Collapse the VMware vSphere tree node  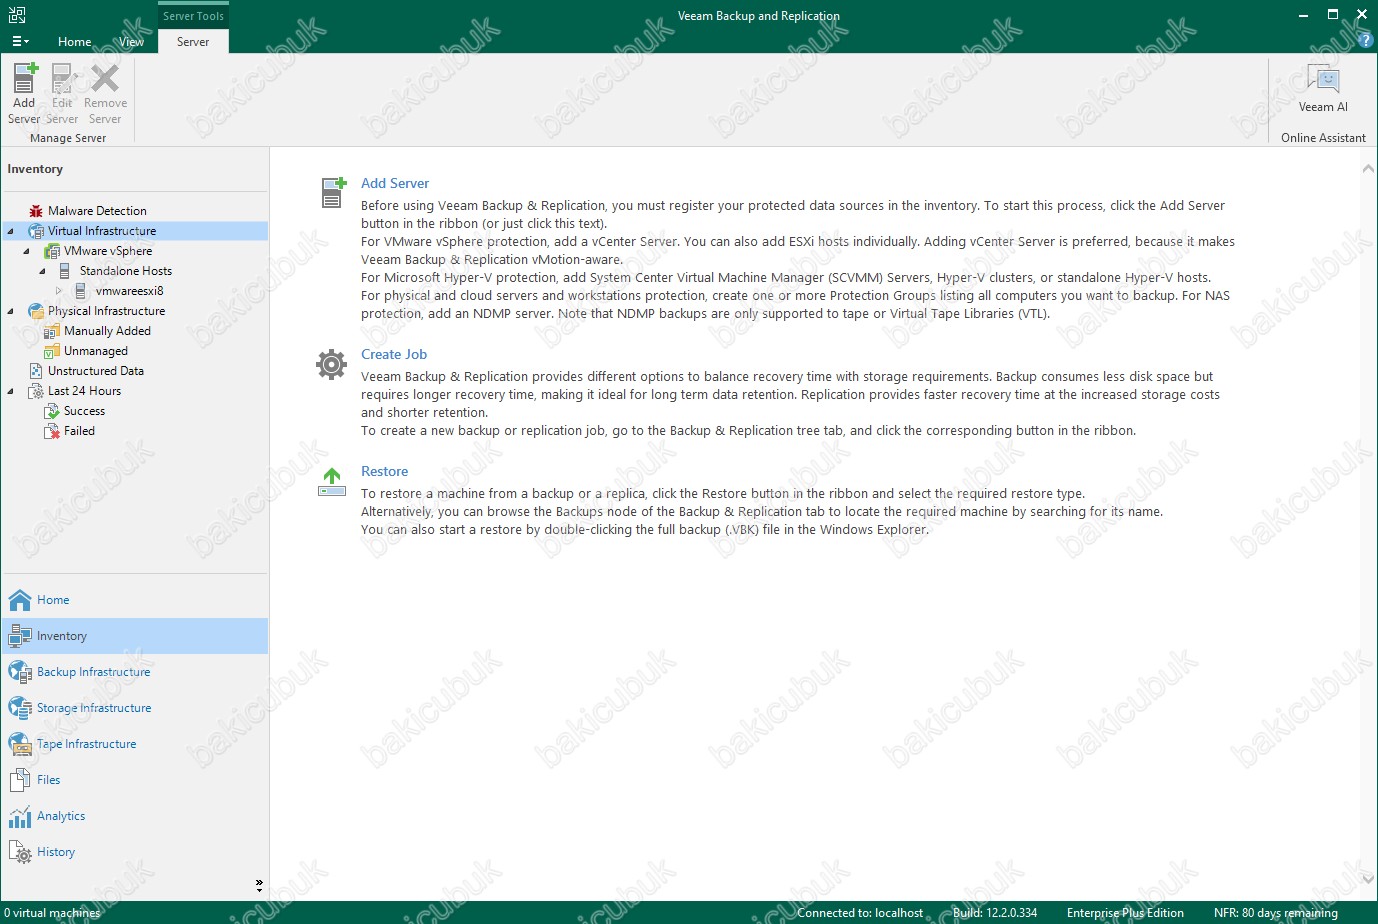pyautogui.click(x=27, y=251)
